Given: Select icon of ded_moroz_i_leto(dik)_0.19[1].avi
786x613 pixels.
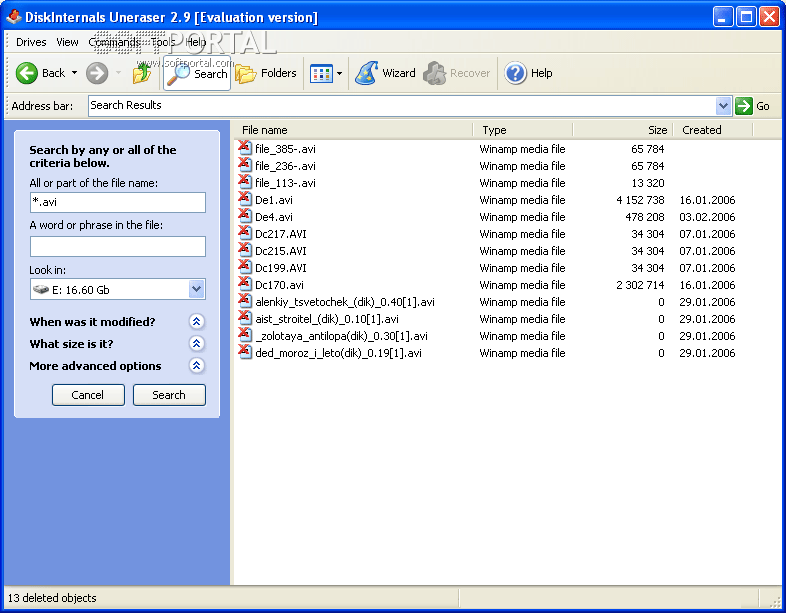Looking at the screenshot, I should point(245,352).
